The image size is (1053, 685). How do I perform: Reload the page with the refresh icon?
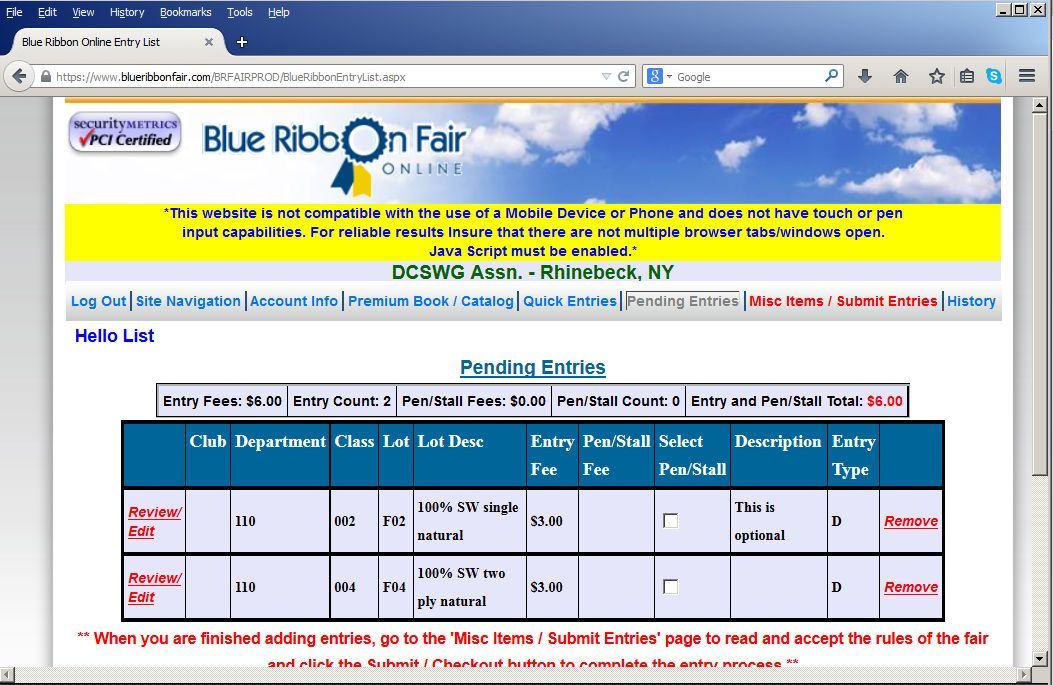pyautogui.click(x=624, y=77)
